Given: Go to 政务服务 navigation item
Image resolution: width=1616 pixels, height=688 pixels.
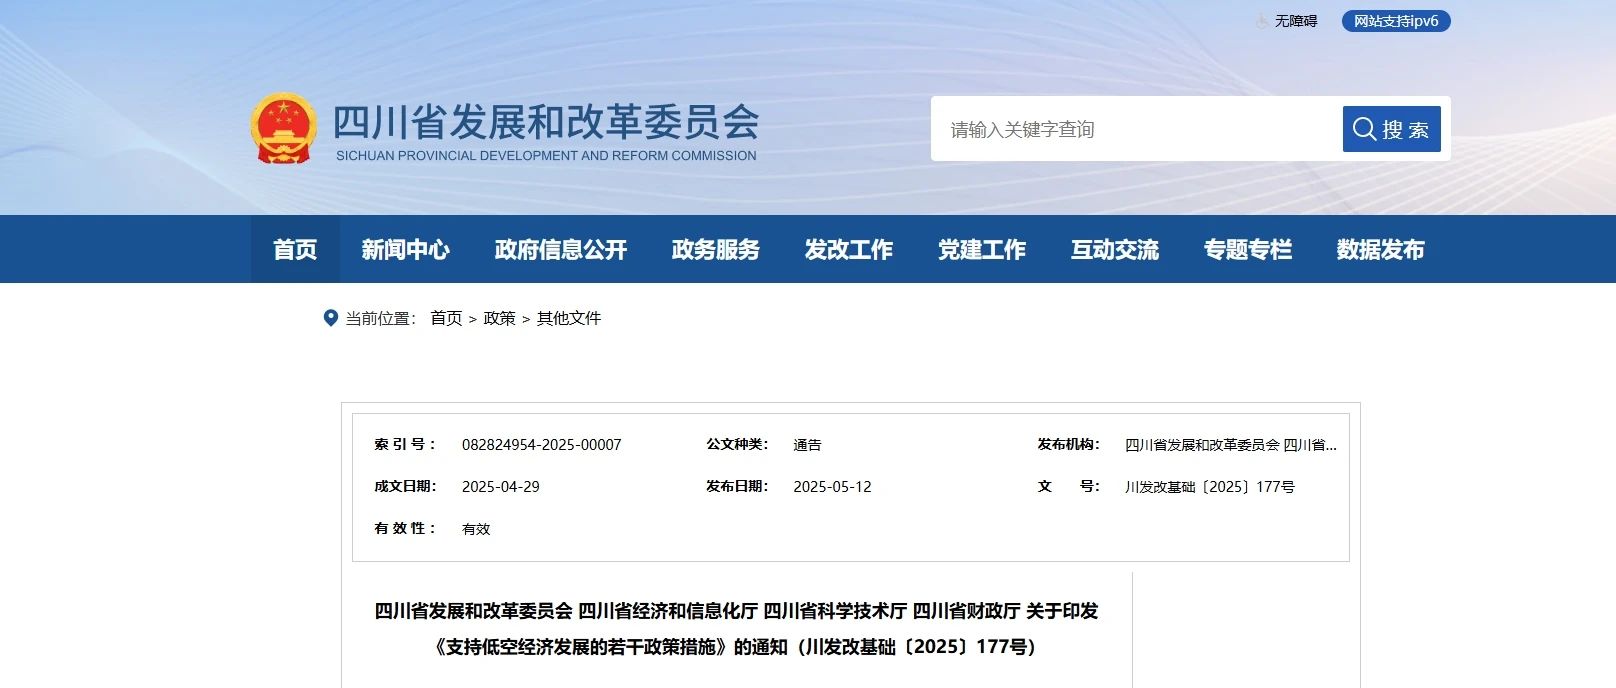Looking at the screenshot, I should pos(715,249).
